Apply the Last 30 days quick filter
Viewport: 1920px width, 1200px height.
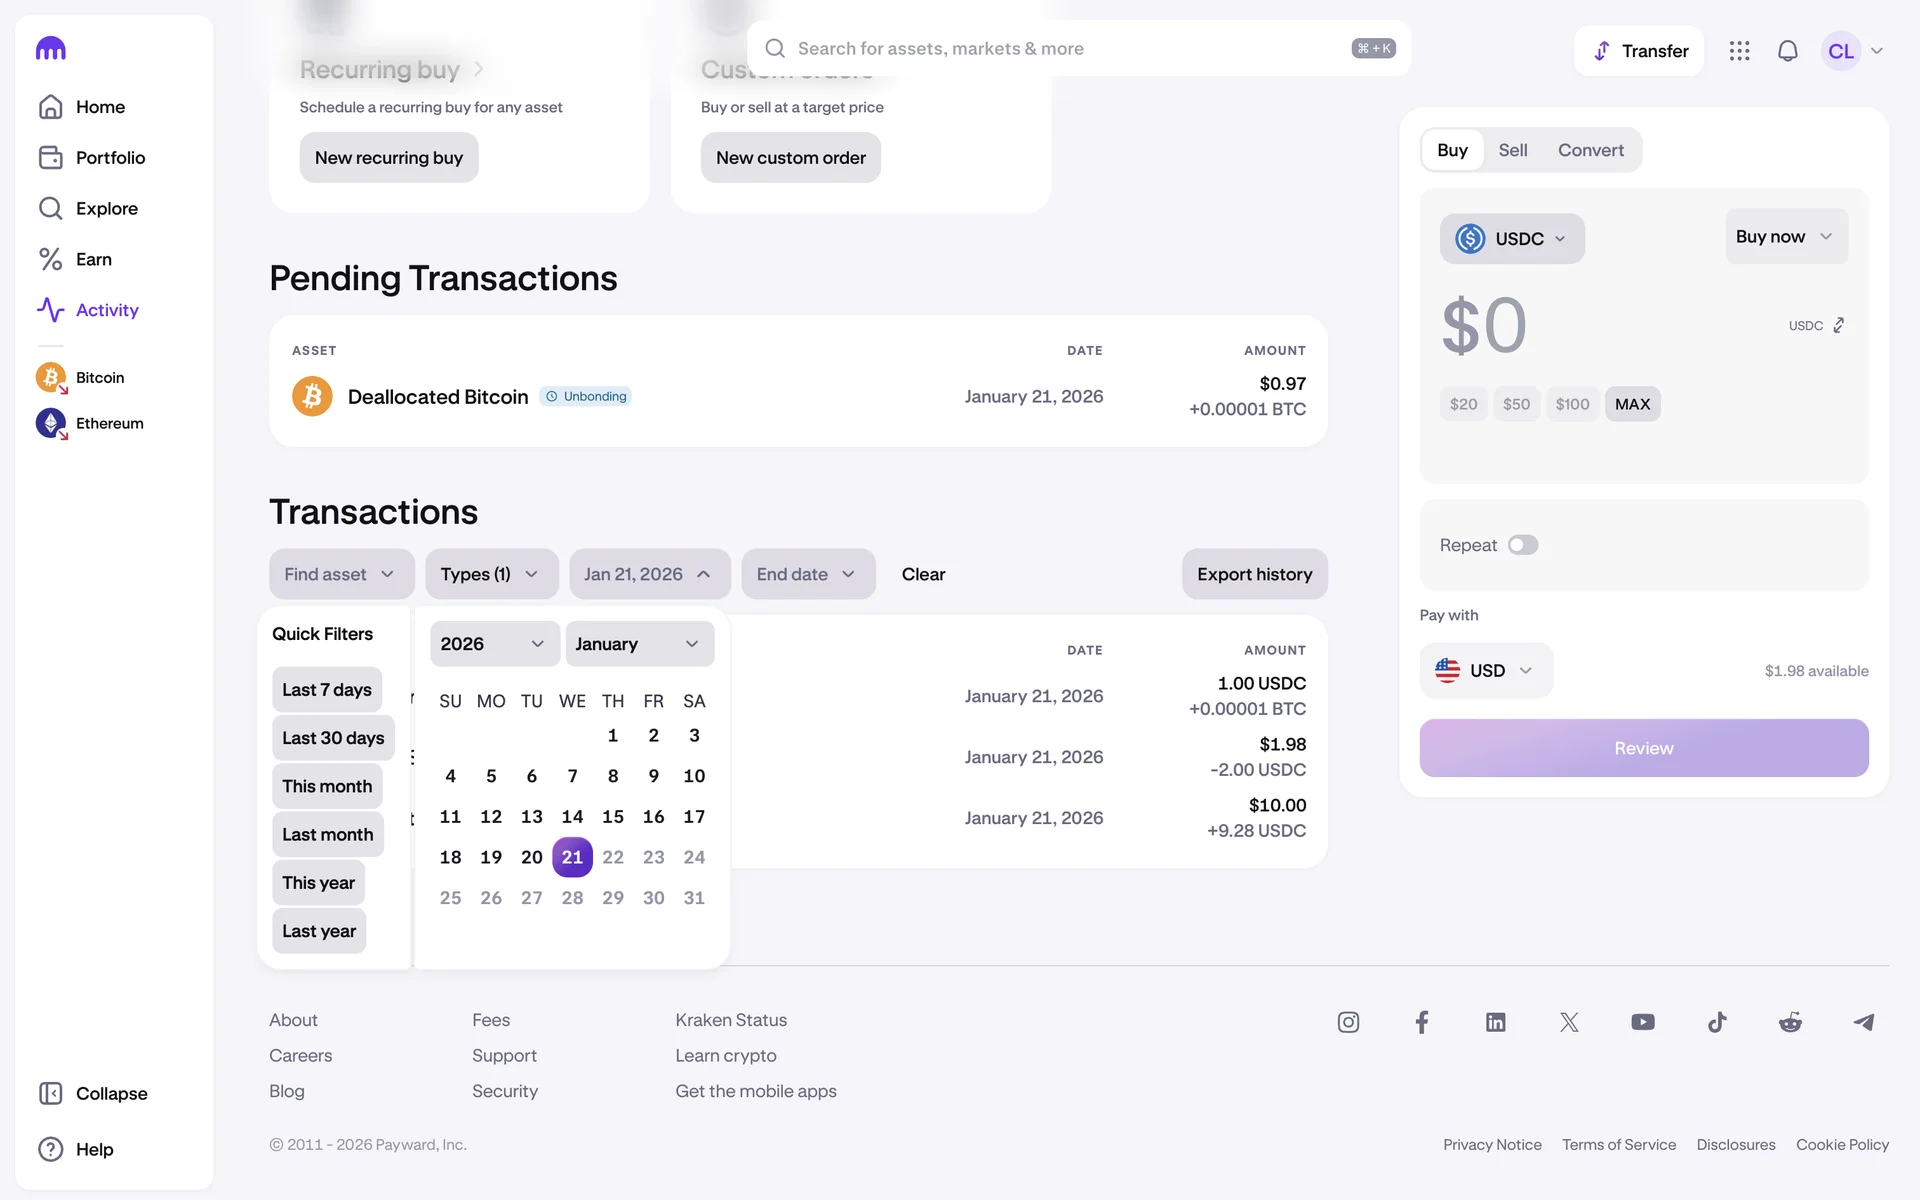333,738
